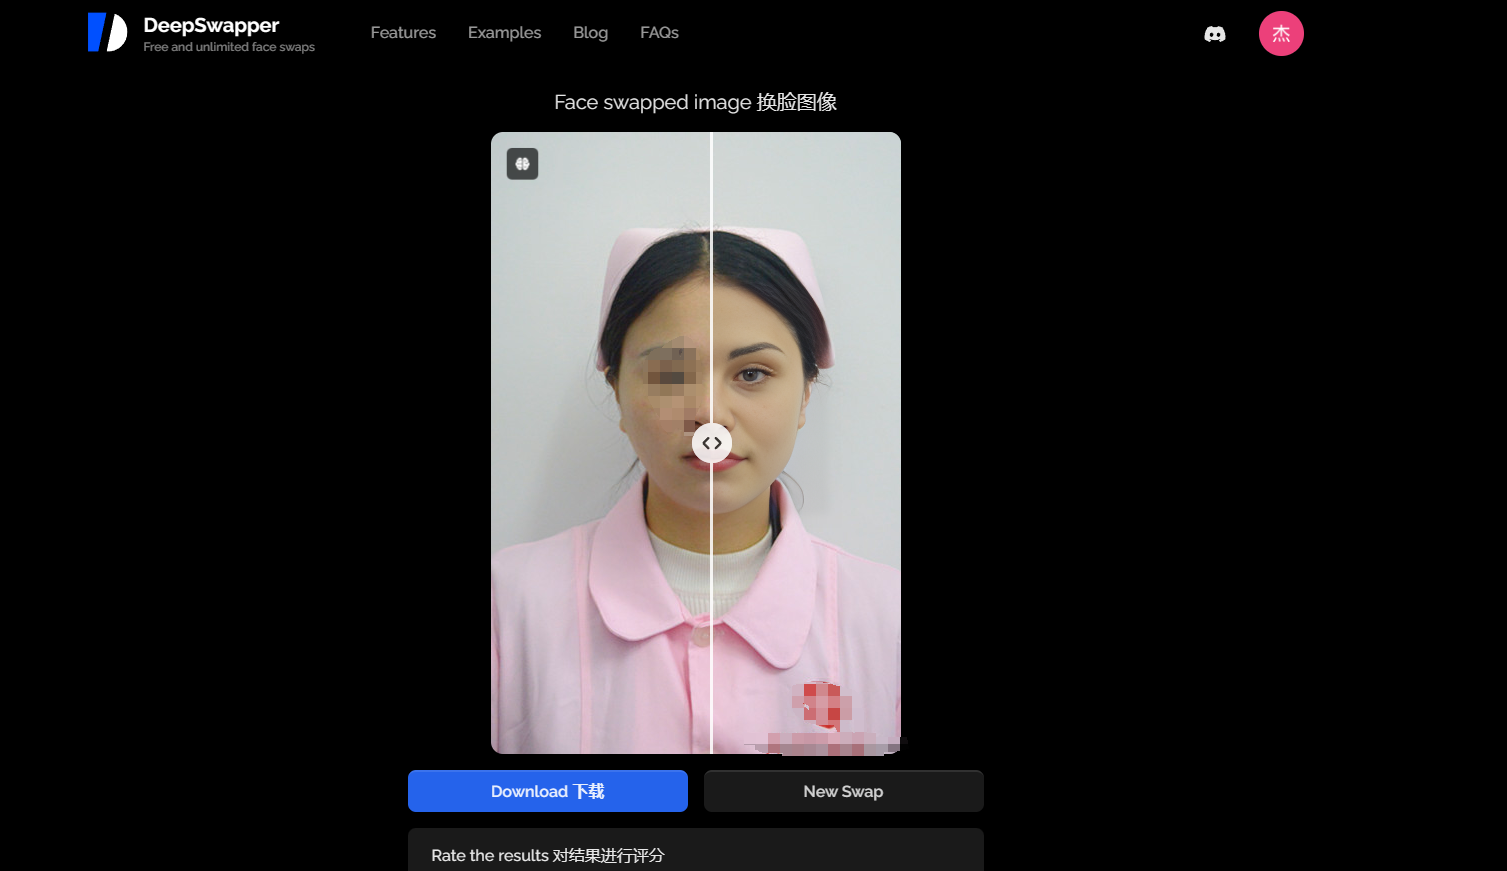
Task: Click the "Face swapped image" heading
Action: click(x=696, y=102)
